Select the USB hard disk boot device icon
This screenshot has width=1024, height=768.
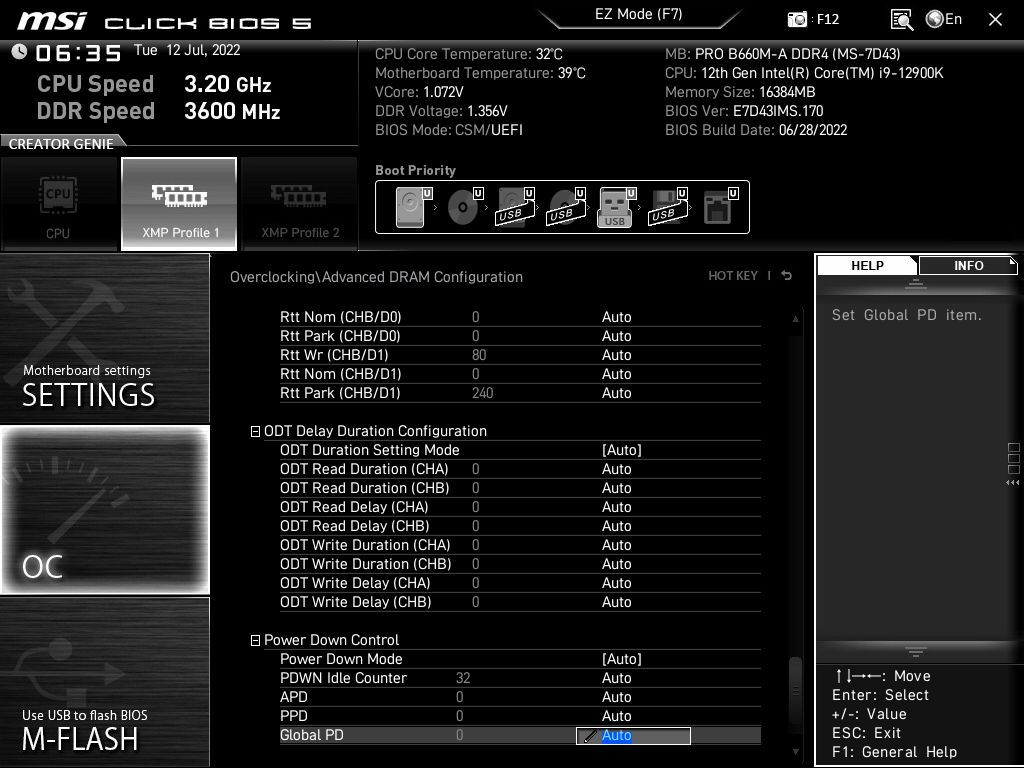[515, 207]
